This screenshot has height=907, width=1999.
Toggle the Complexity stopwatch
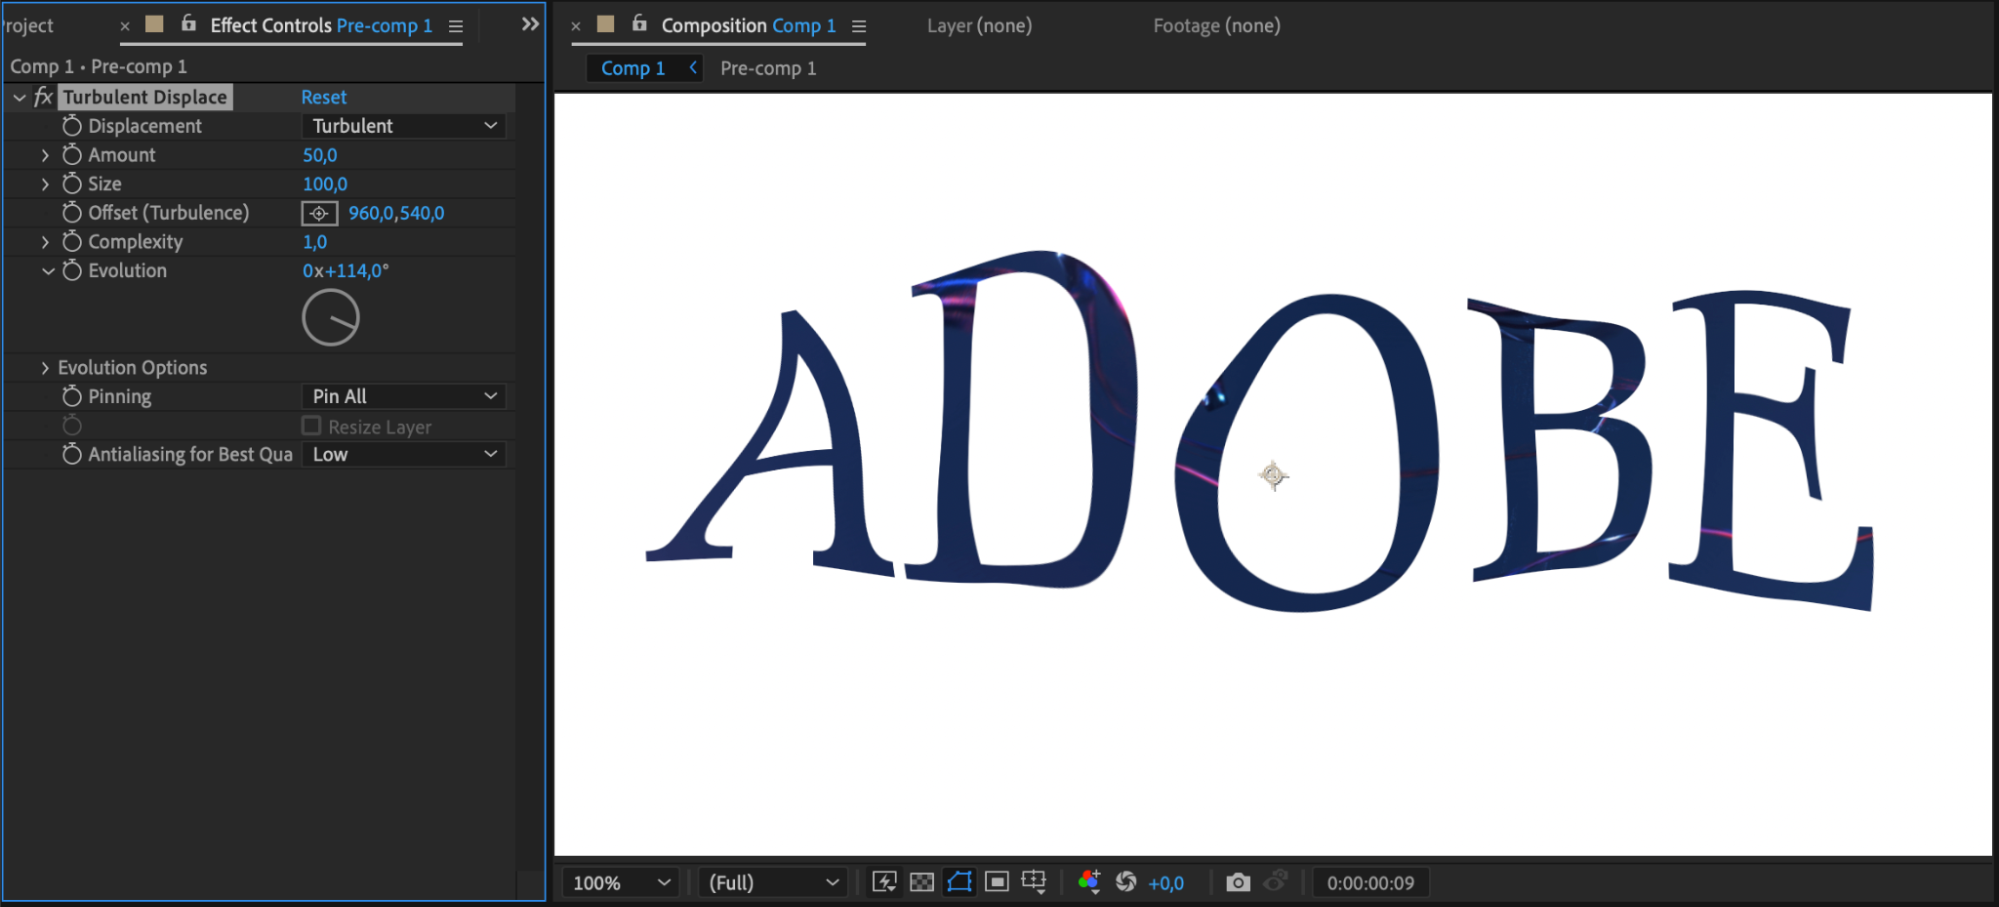pos(72,242)
